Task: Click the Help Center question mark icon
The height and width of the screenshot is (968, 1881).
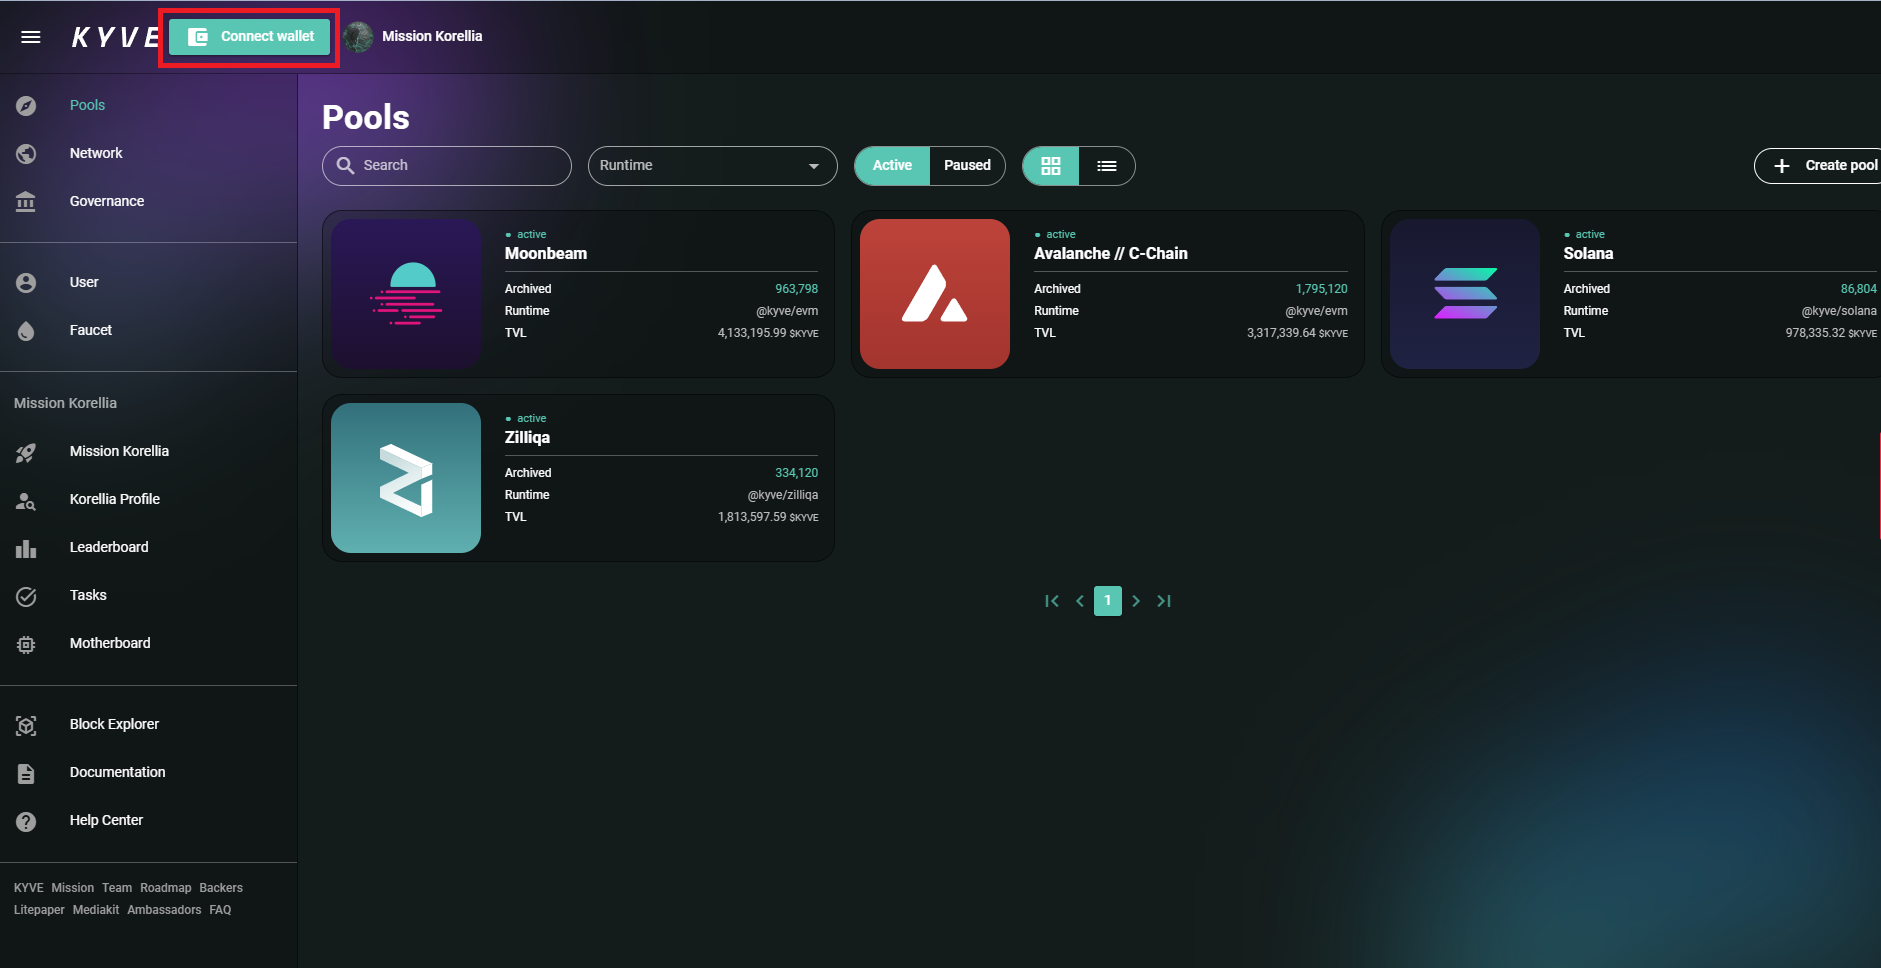Action: point(26,821)
